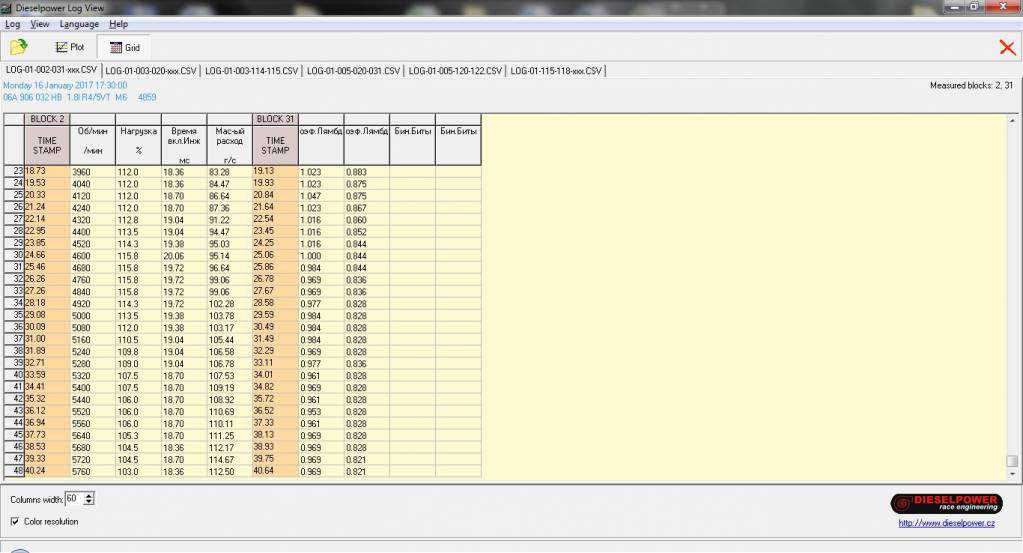Click in the Columns width input field

tap(74, 498)
